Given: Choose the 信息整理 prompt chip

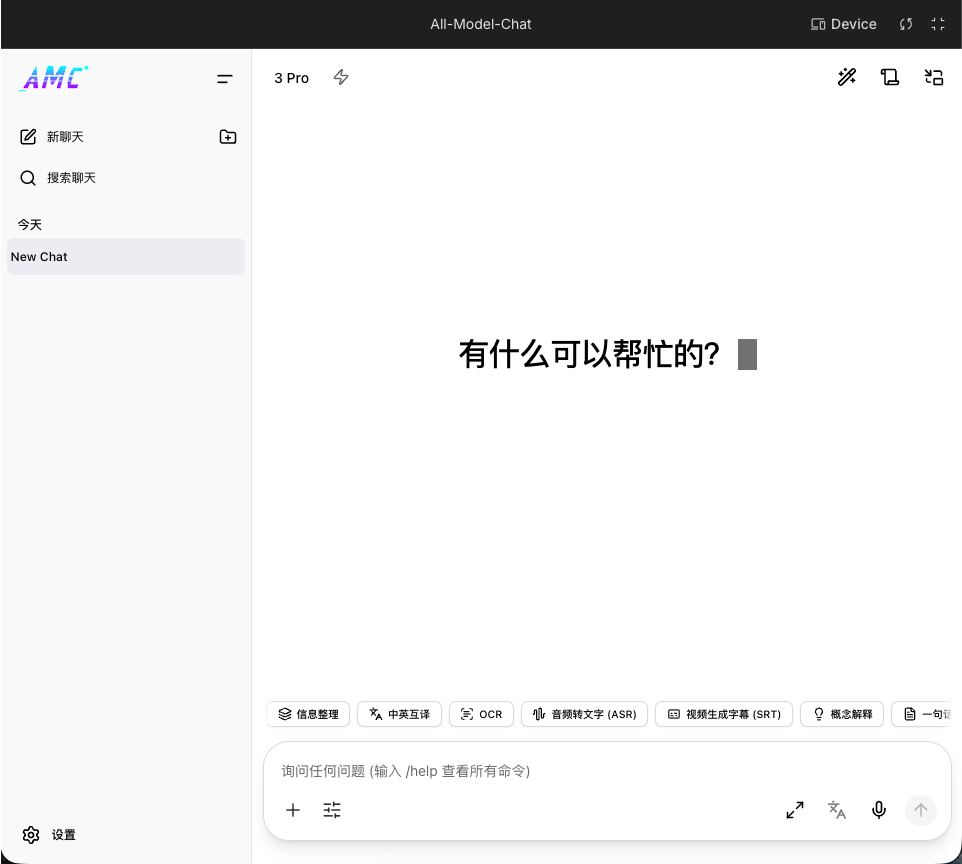Looking at the screenshot, I should [x=308, y=714].
